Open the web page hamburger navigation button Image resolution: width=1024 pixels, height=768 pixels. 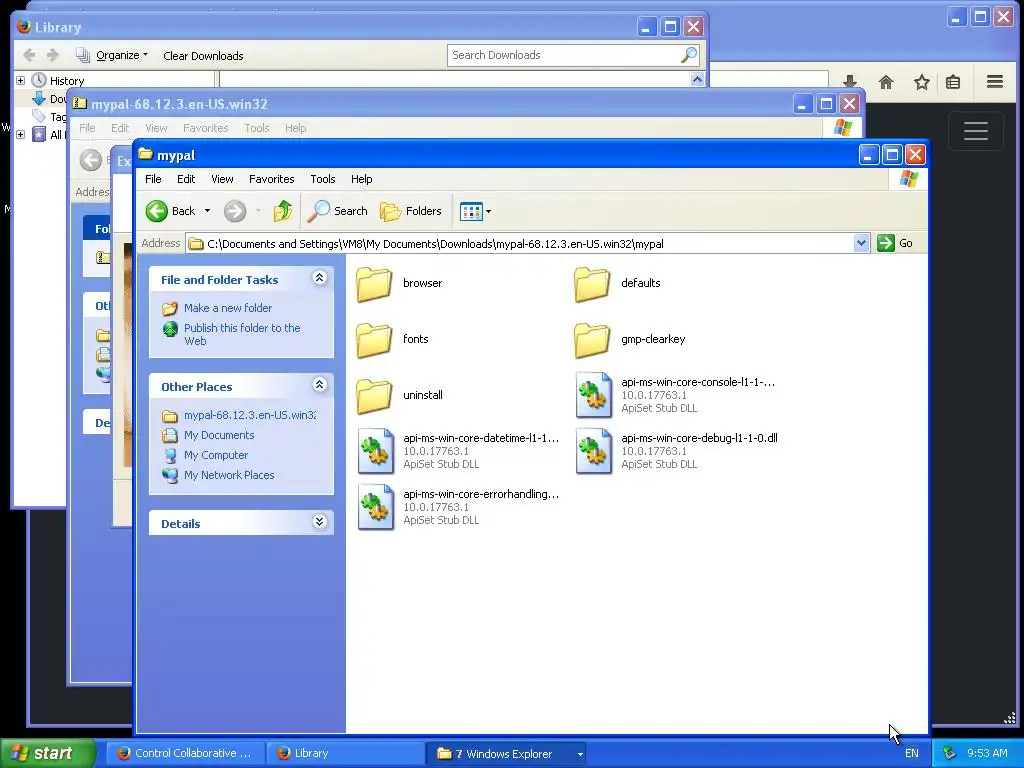(976, 131)
